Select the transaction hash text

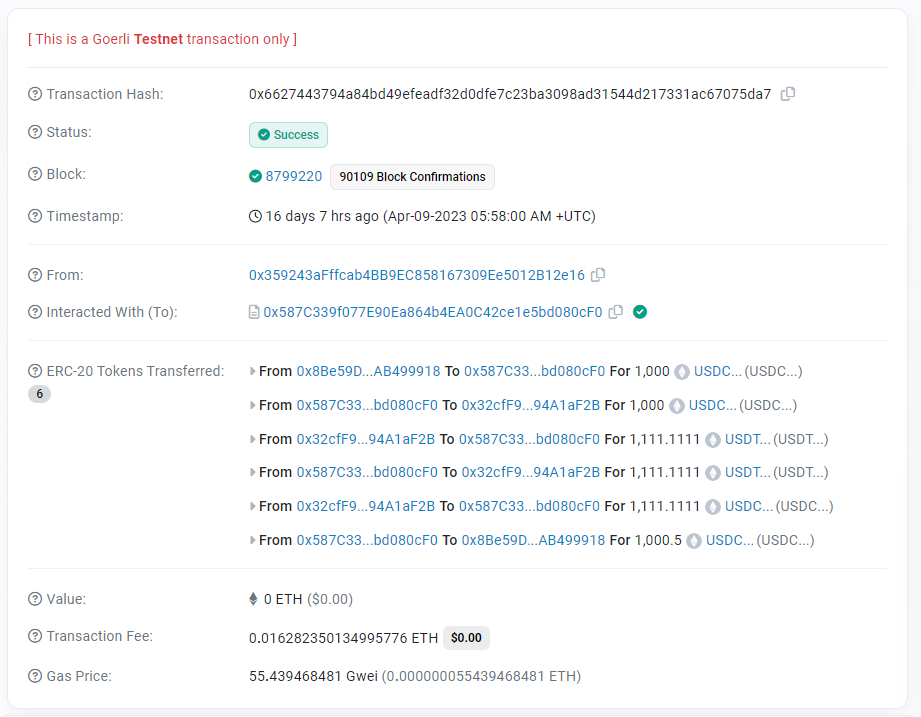(x=510, y=94)
